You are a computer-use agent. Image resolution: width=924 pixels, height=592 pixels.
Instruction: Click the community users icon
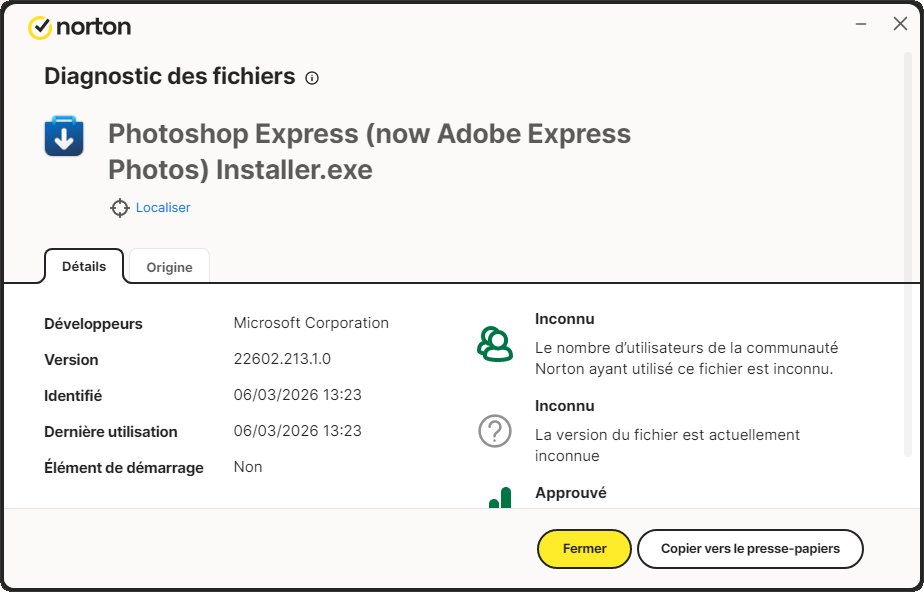point(495,344)
